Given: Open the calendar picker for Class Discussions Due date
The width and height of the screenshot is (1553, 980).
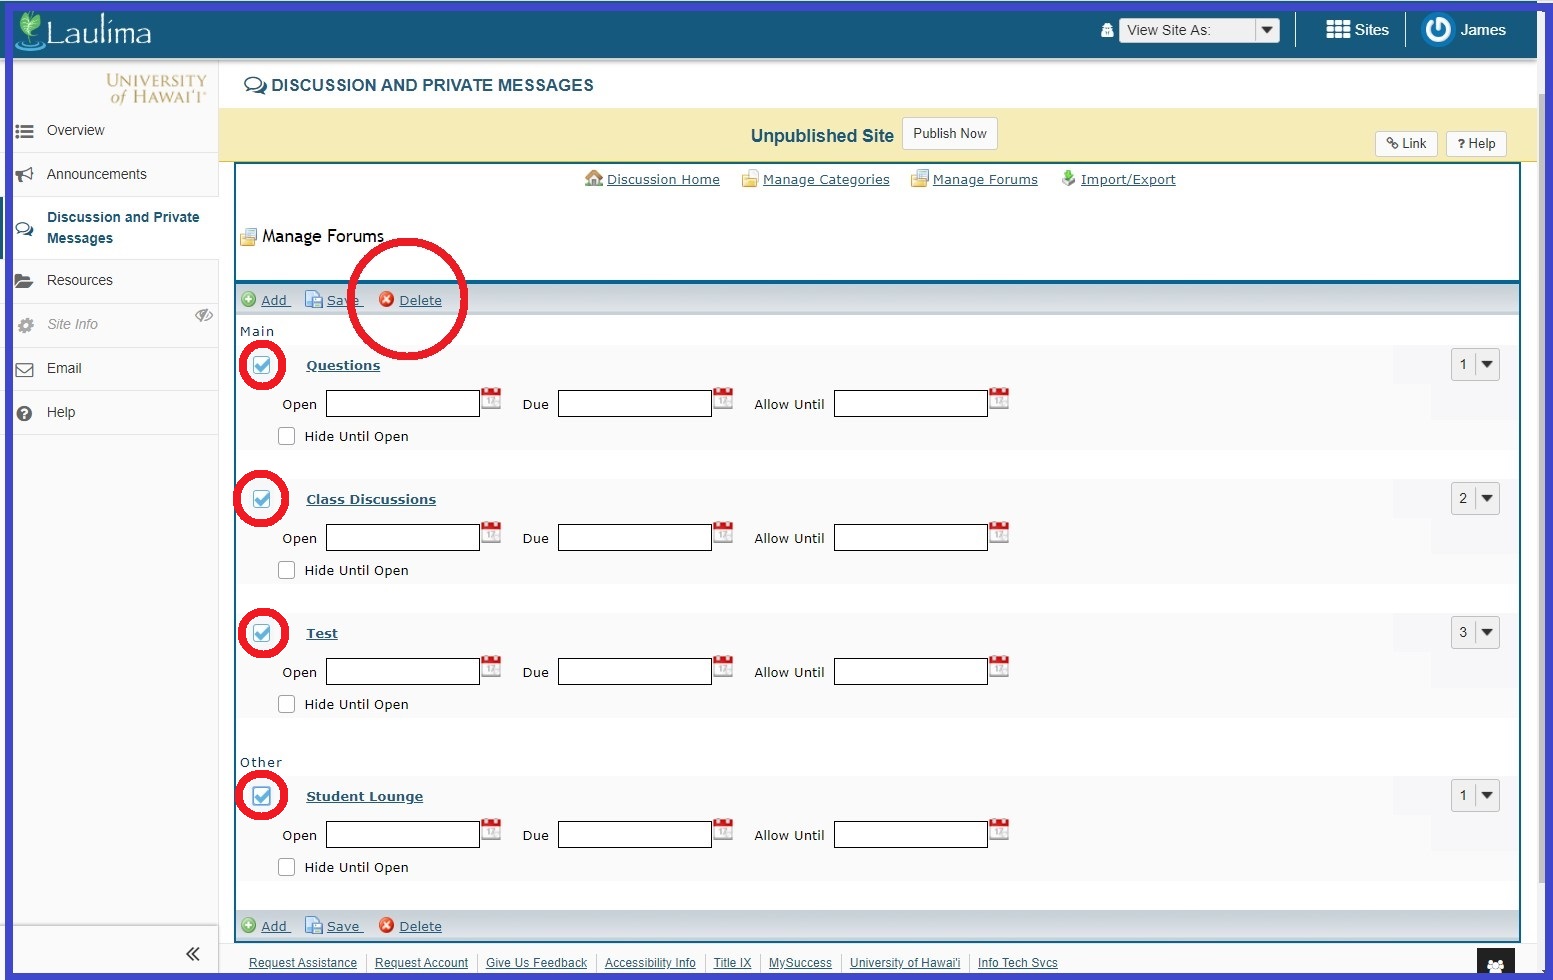Looking at the screenshot, I should coord(723,533).
